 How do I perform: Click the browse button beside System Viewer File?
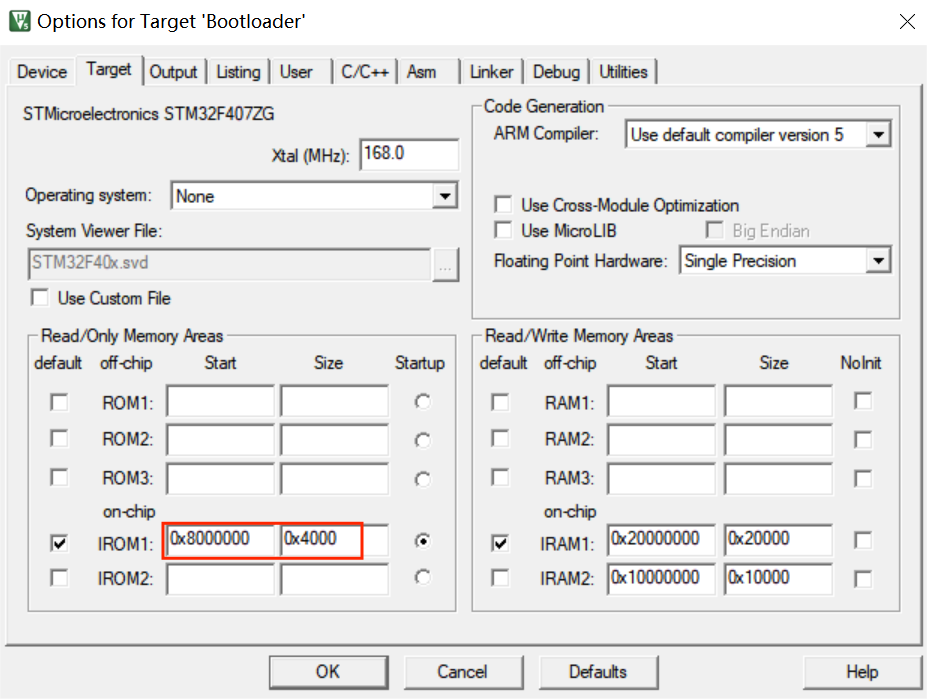click(x=446, y=266)
